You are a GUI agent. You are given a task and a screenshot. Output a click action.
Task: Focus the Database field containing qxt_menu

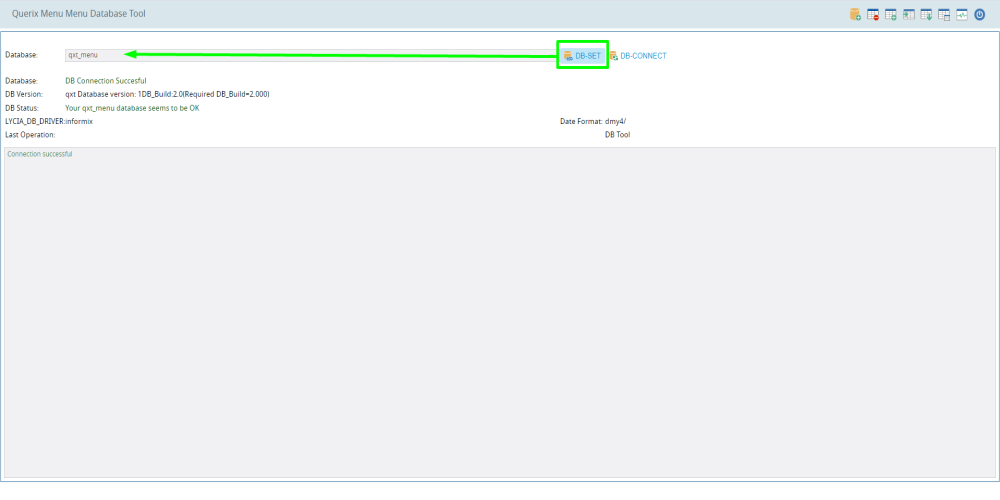click(300, 55)
